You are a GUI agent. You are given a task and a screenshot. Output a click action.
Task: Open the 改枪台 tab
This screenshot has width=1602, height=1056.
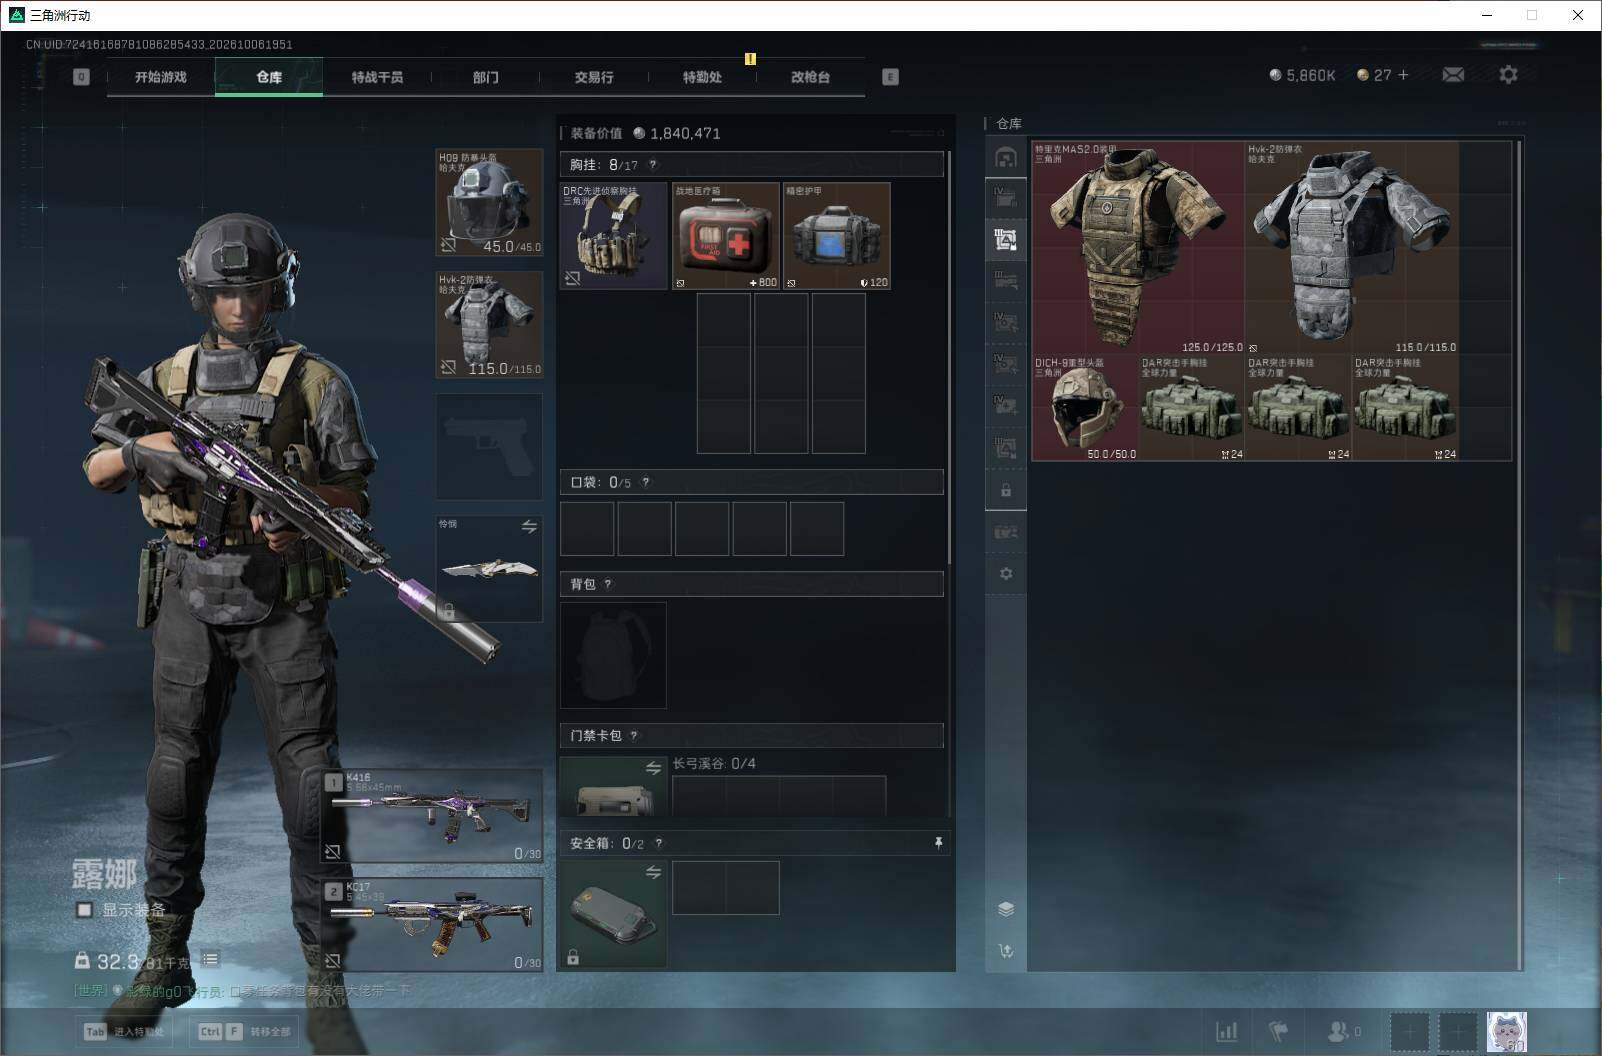pos(810,77)
